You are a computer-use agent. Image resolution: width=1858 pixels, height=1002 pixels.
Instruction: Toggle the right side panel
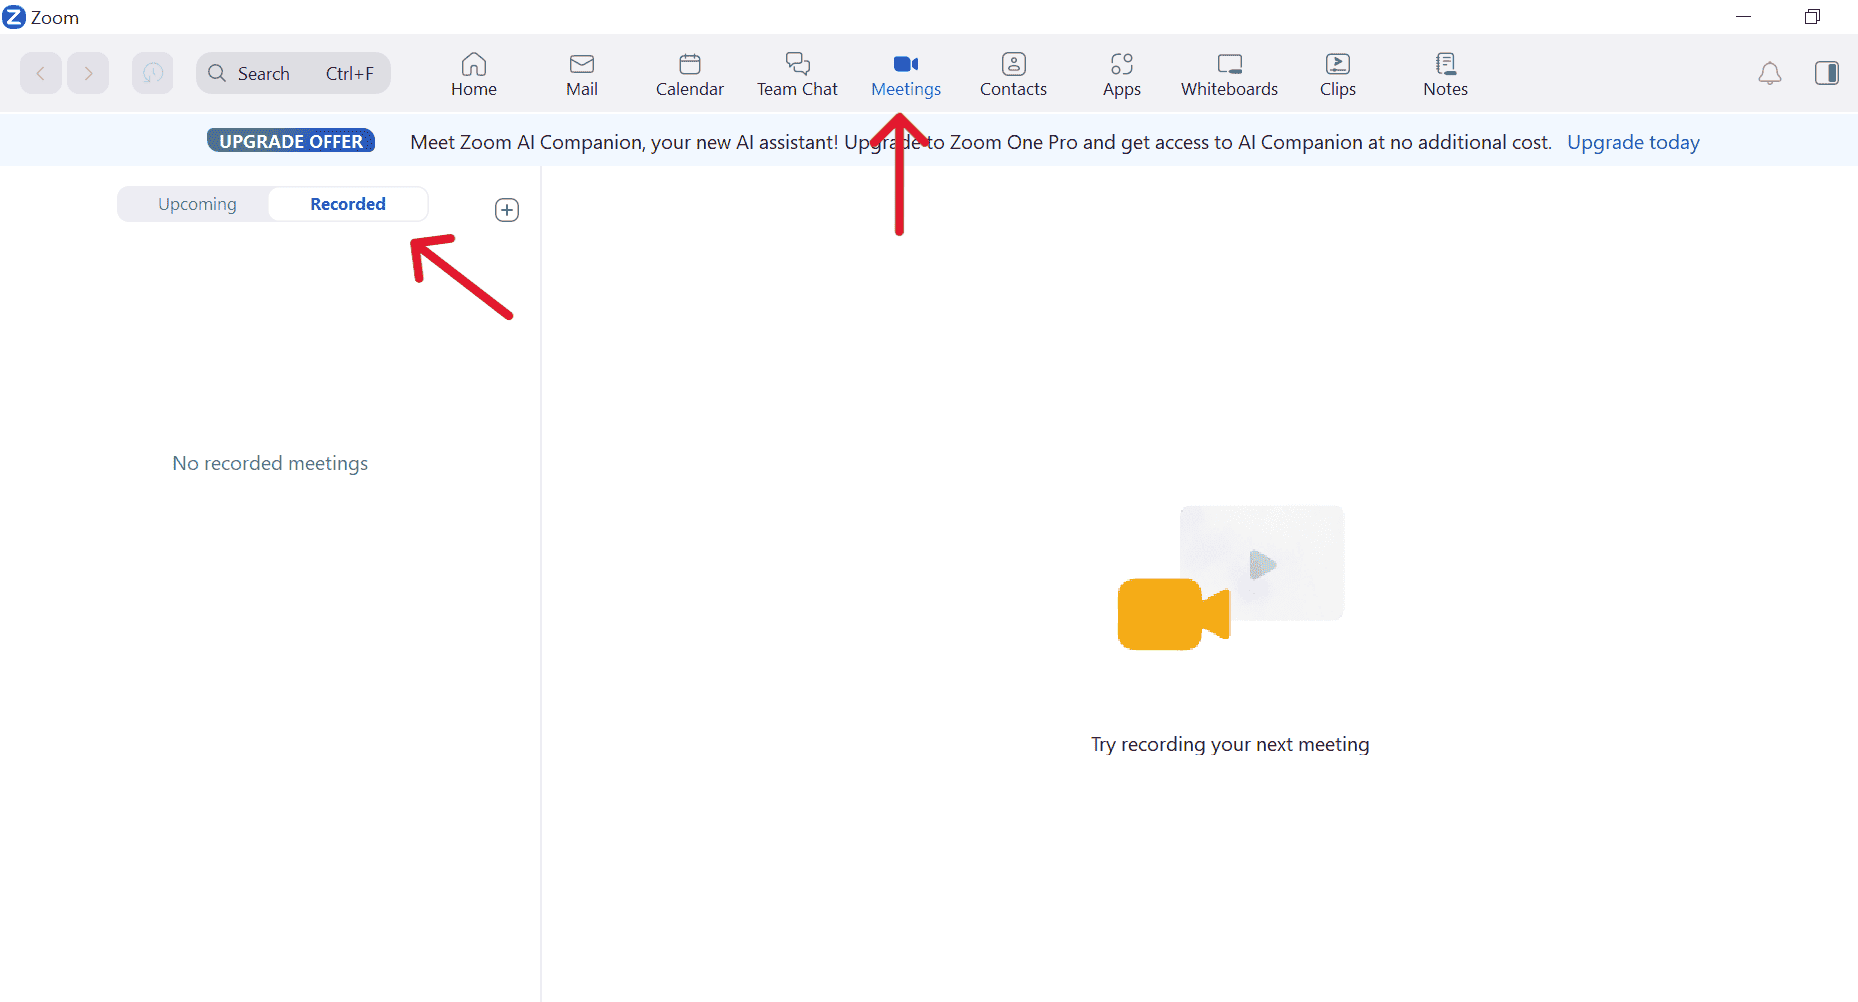coord(1827,73)
